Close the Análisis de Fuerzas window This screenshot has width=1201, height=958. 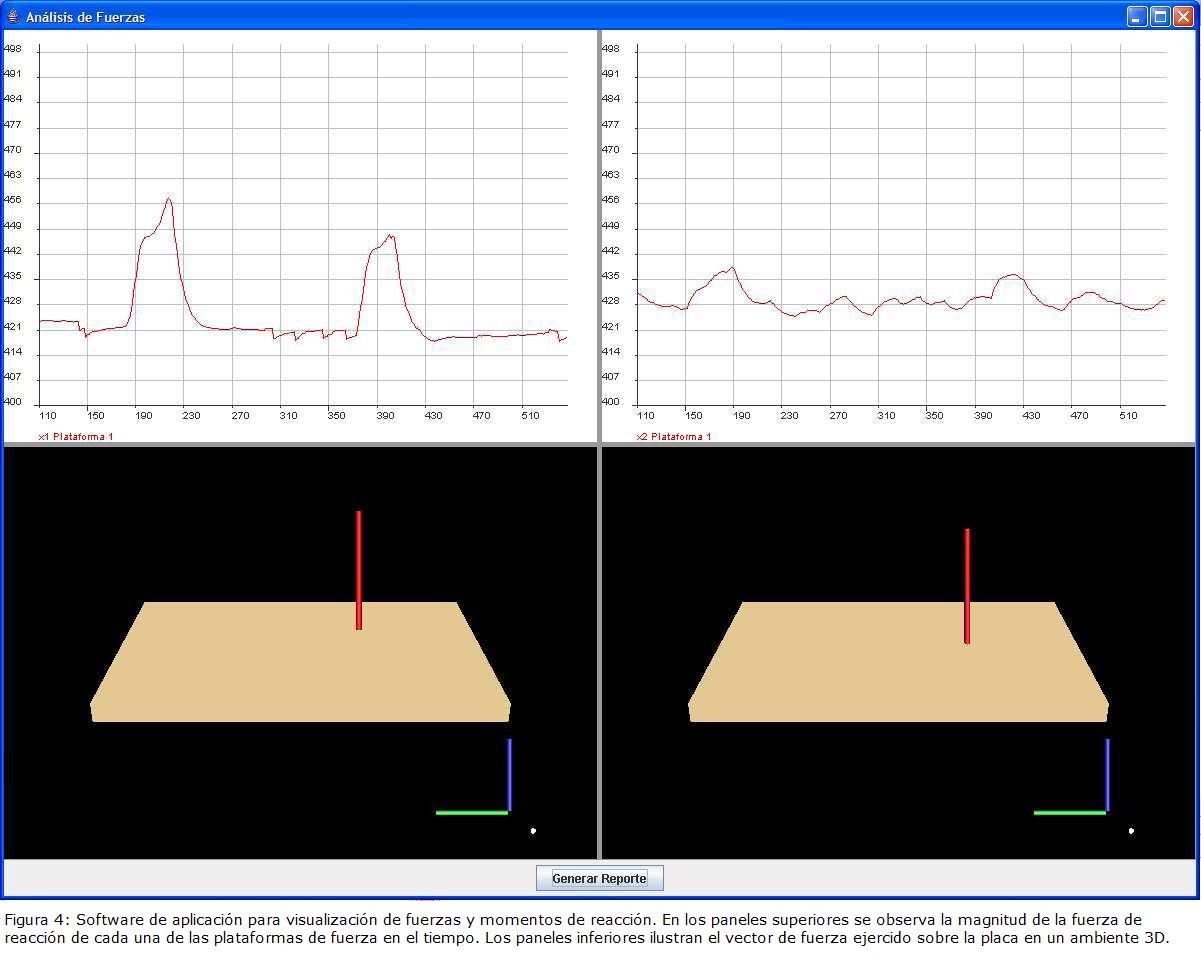tap(1183, 16)
